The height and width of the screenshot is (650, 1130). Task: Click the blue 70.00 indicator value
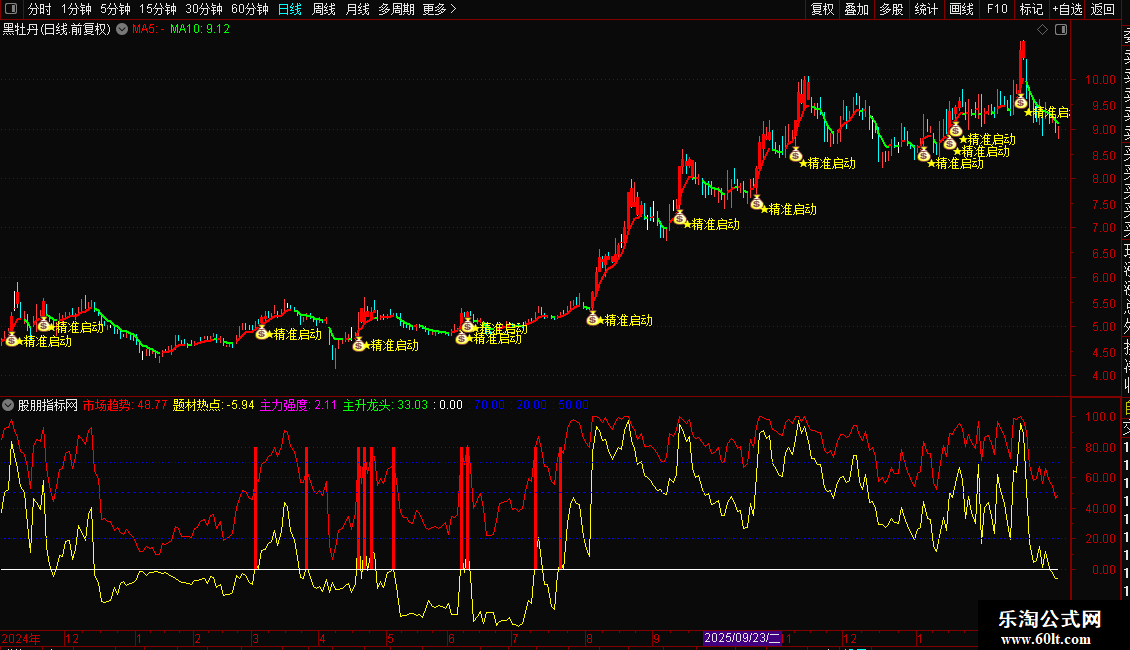pos(489,405)
